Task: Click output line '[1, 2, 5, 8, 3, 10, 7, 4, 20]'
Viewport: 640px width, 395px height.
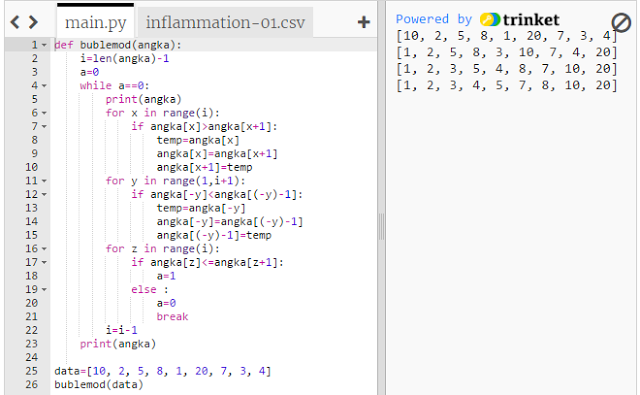Action: click(507, 52)
